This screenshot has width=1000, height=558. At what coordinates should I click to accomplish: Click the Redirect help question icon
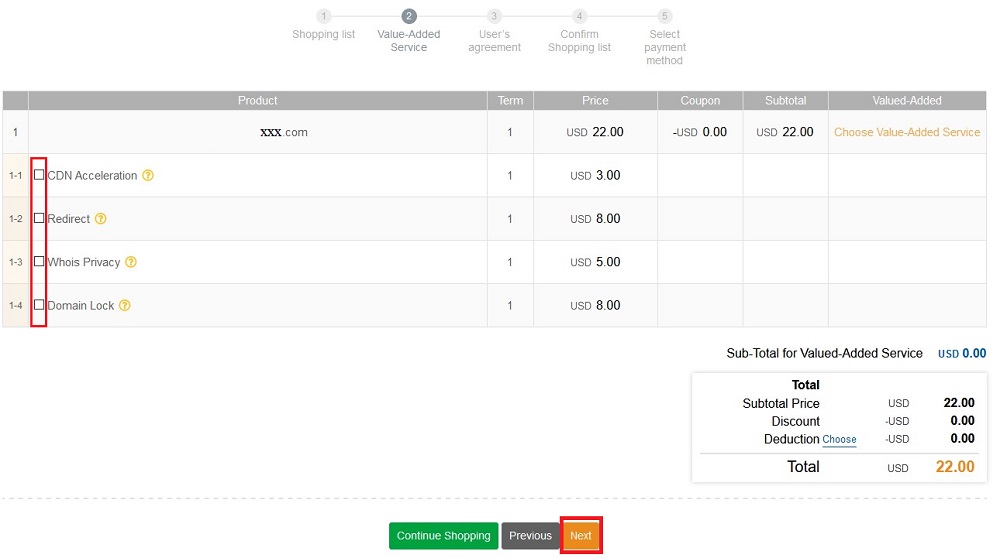(100, 219)
